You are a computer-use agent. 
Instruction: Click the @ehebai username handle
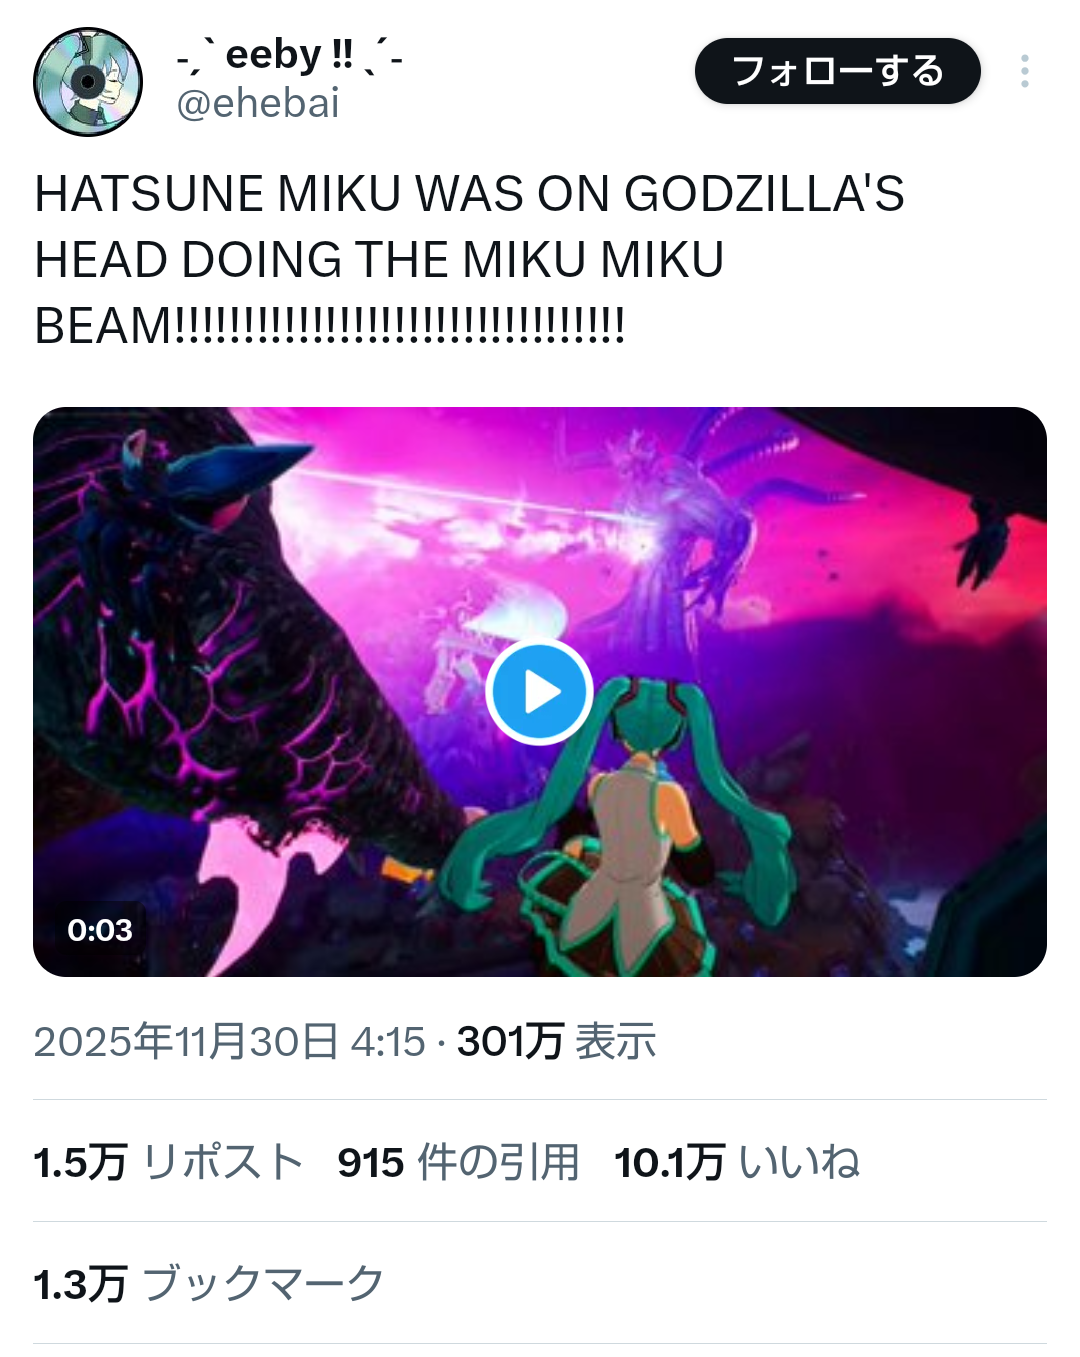pos(258,104)
